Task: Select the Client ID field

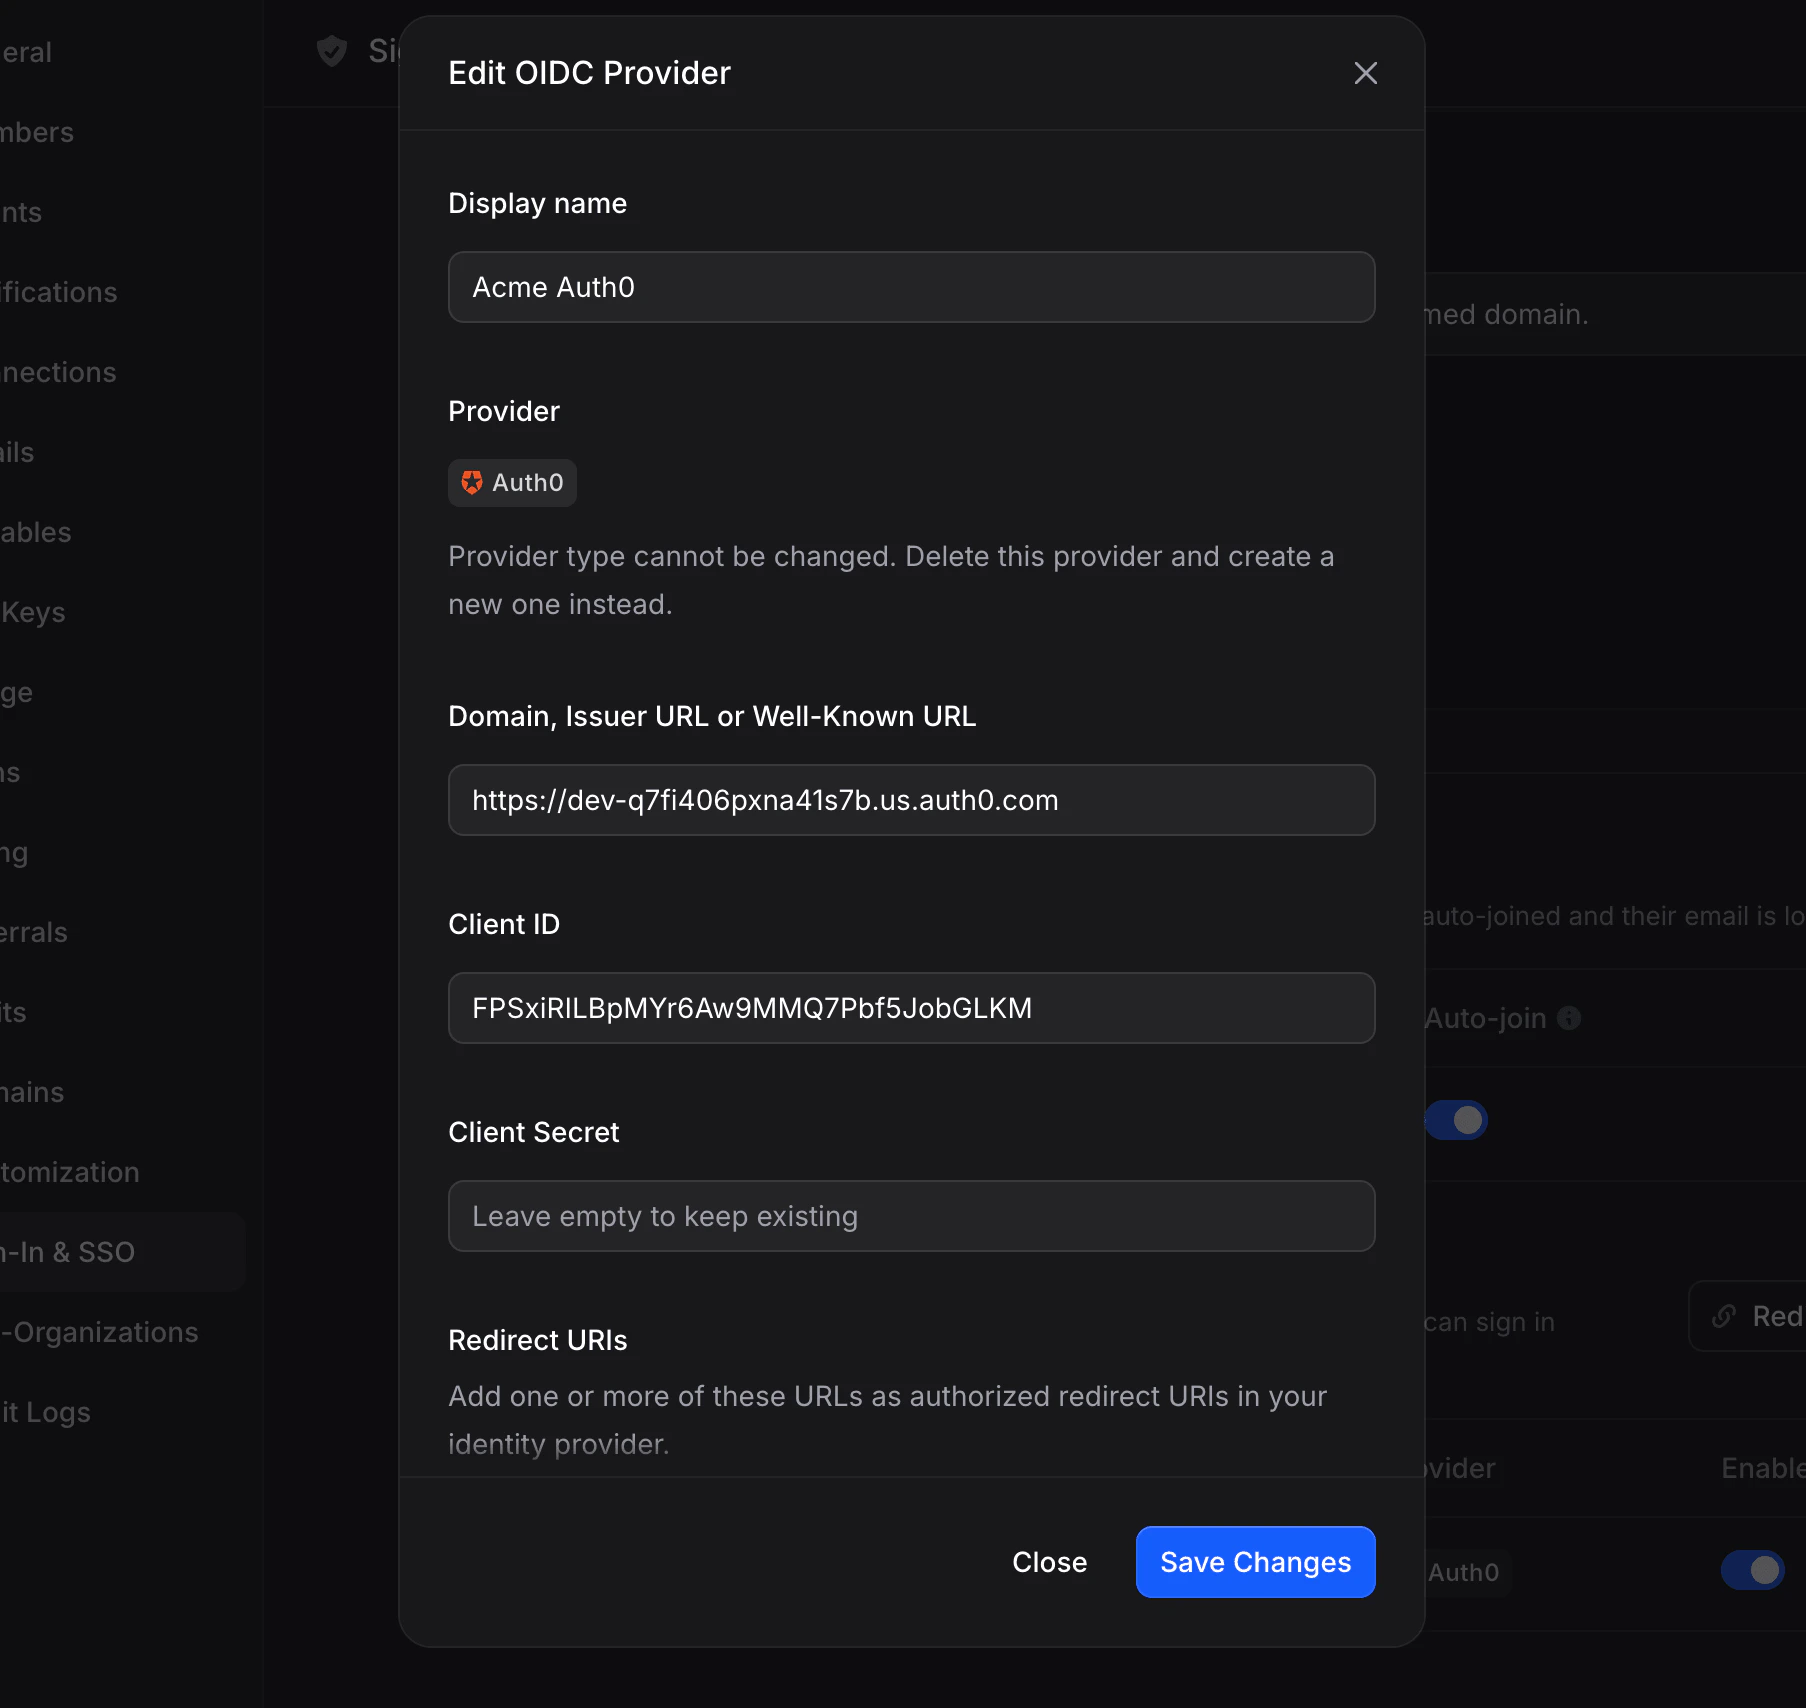Action: (911, 1008)
